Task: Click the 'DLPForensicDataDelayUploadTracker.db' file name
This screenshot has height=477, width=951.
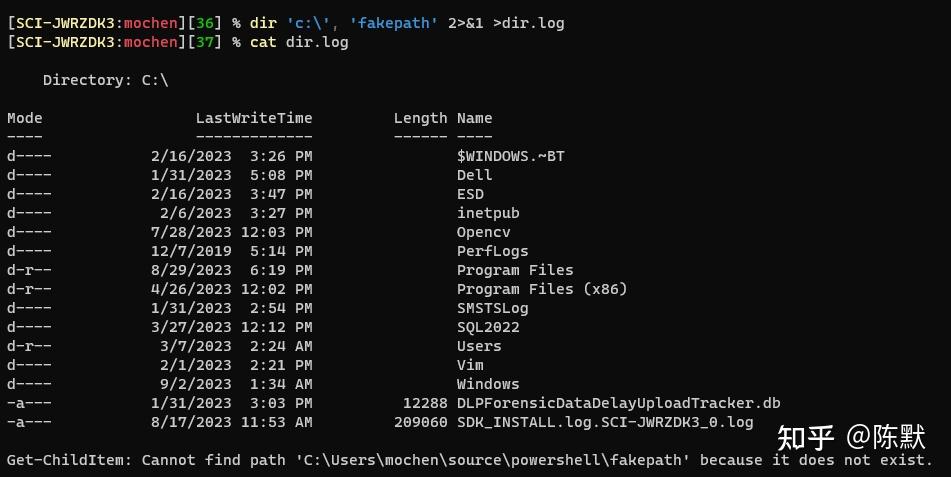Action: pyautogui.click(x=619, y=403)
